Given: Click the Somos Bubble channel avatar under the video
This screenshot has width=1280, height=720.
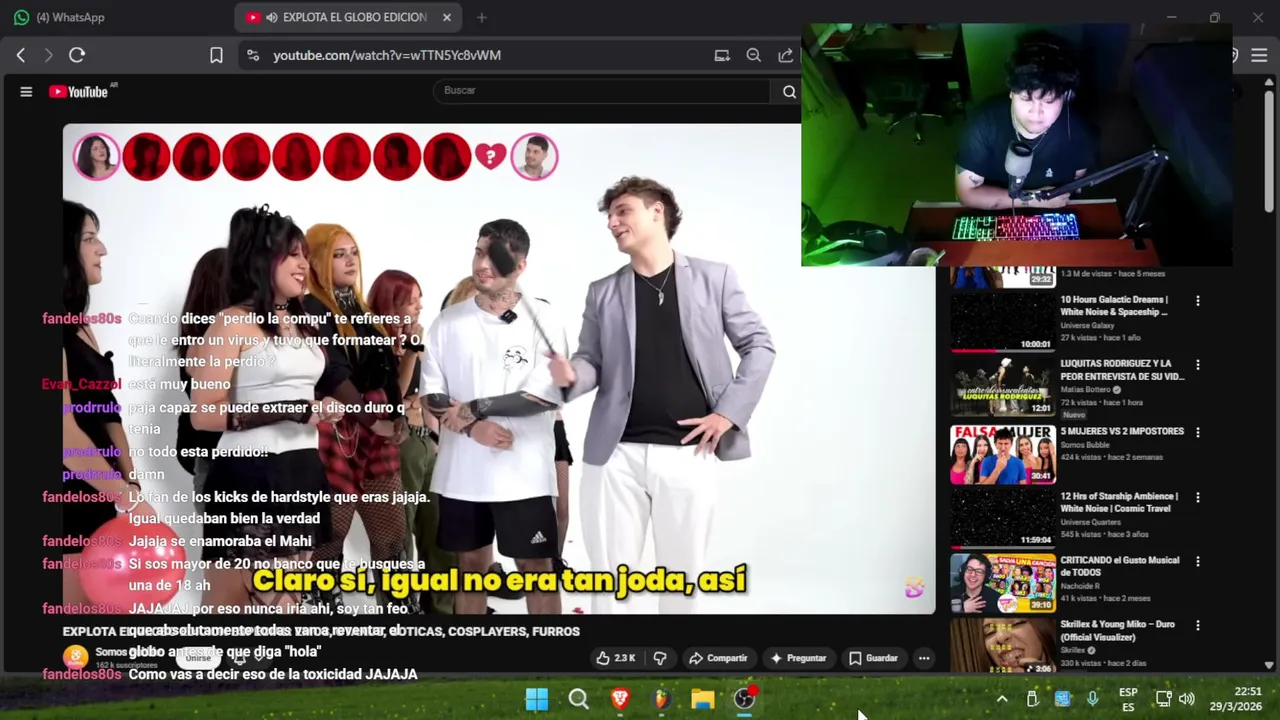Looking at the screenshot, I should (76, 657).
